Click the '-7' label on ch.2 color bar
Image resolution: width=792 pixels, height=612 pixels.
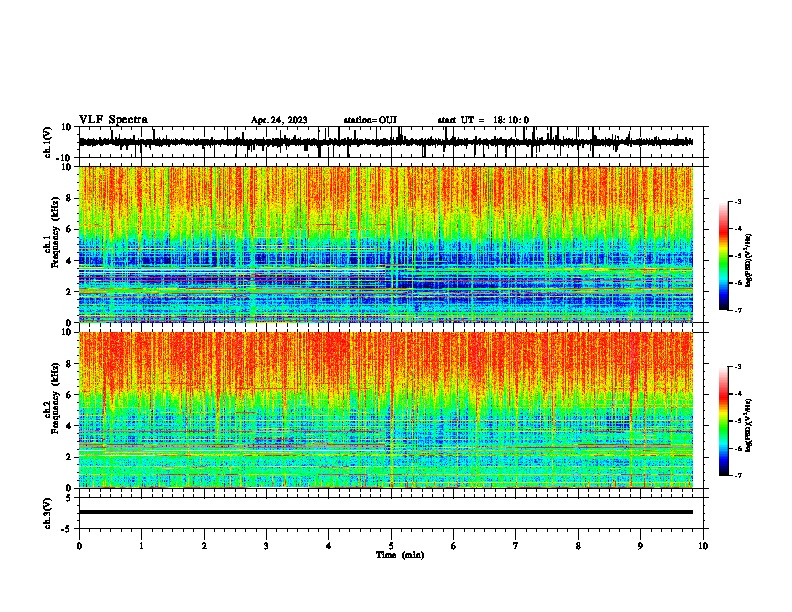click(x=738, y=476)
